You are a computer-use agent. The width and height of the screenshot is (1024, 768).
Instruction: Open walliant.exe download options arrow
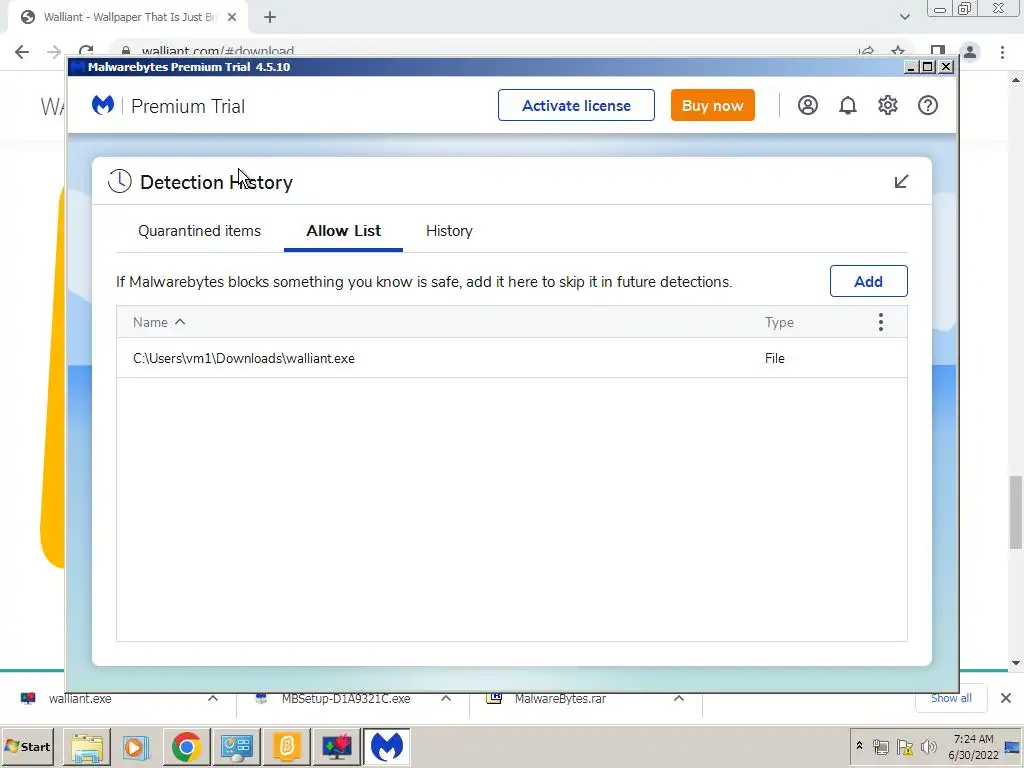click(213, 698)
